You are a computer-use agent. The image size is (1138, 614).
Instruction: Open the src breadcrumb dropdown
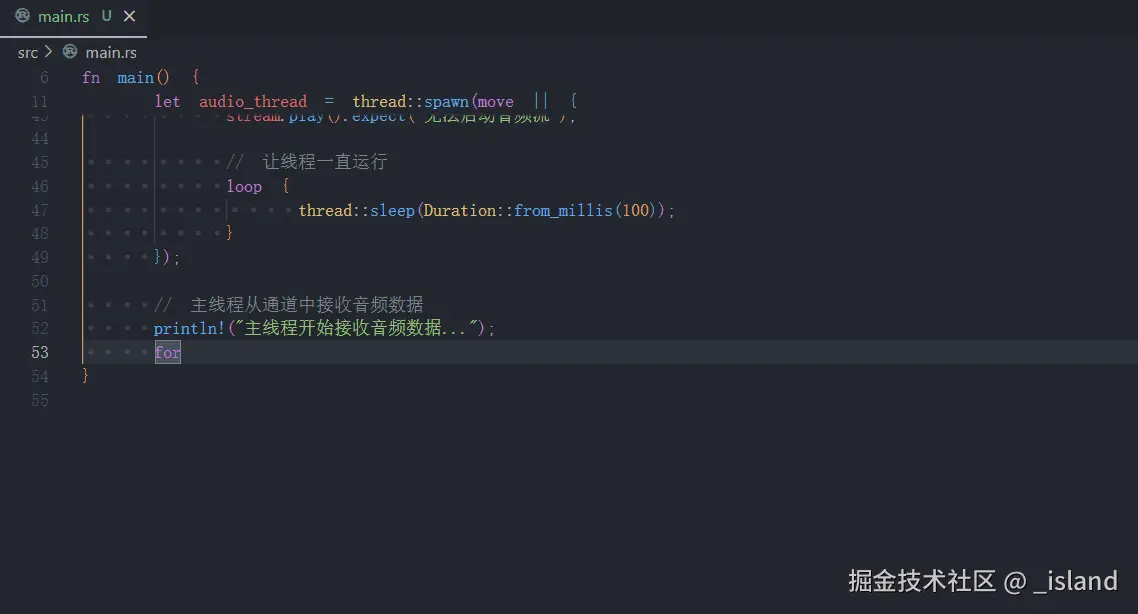(x=28, y=52)
